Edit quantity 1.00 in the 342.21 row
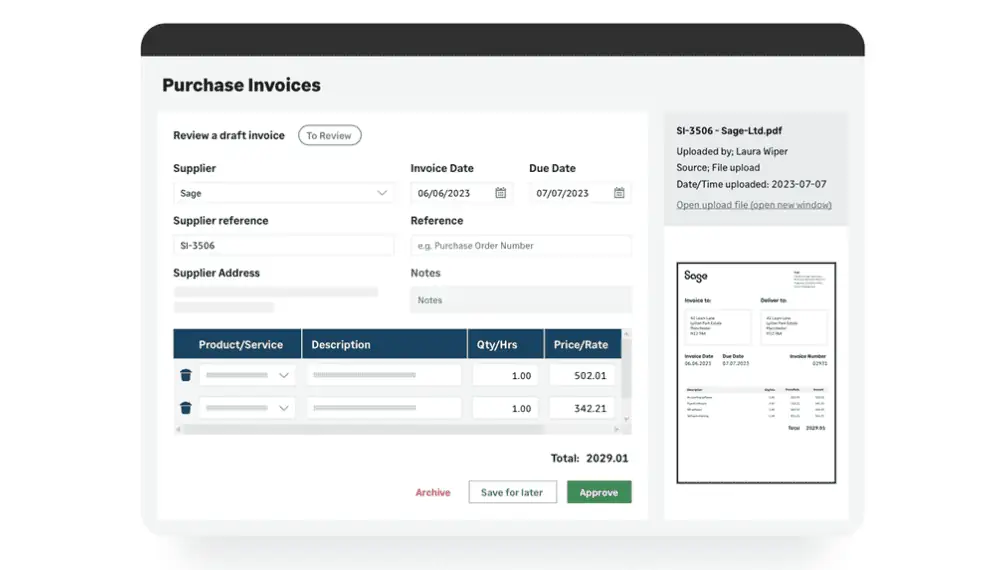1000x570 pixels. (505, 407)
